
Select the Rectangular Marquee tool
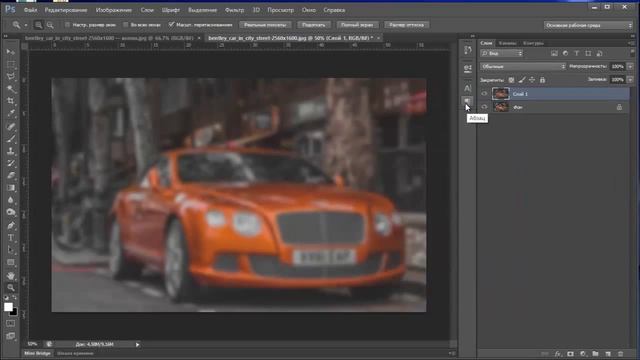point(11,64)
